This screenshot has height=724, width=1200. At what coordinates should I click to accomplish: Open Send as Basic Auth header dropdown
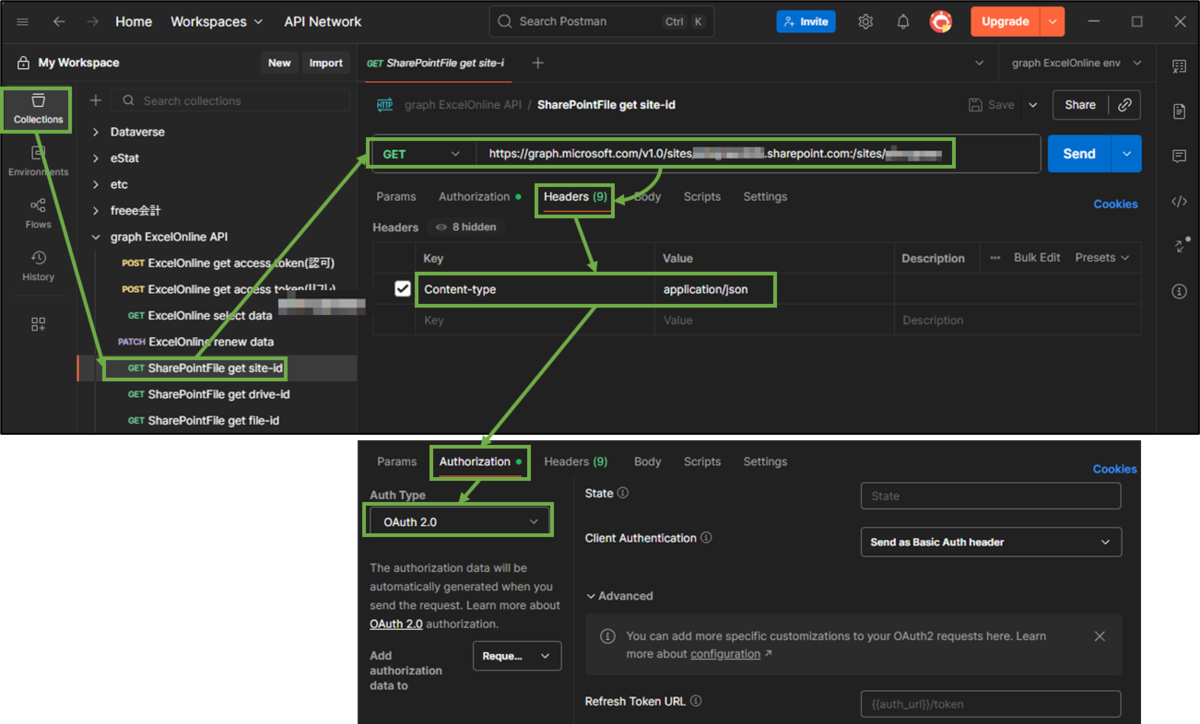pyautogui.click(x=990, y=542)
